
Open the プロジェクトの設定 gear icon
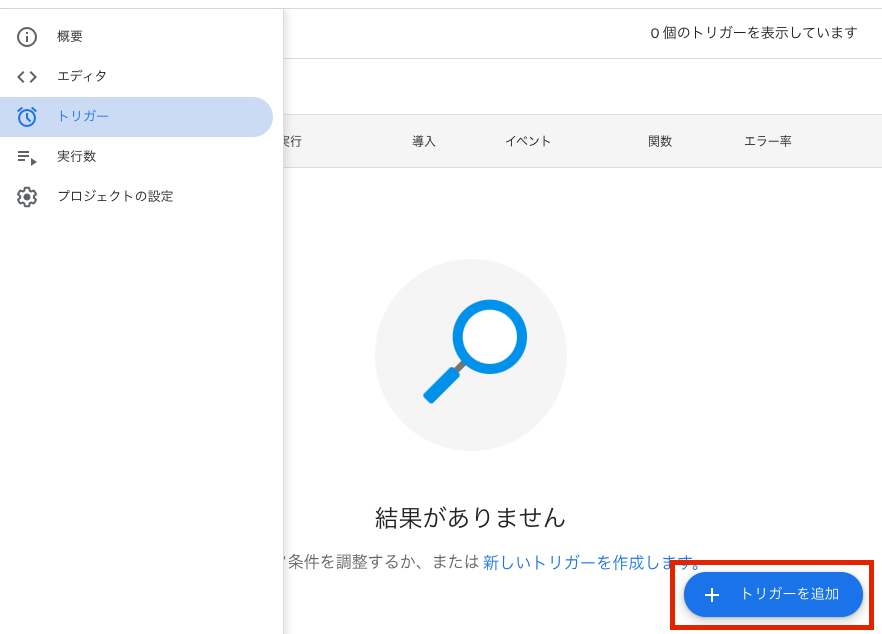(x=26, y=196)
